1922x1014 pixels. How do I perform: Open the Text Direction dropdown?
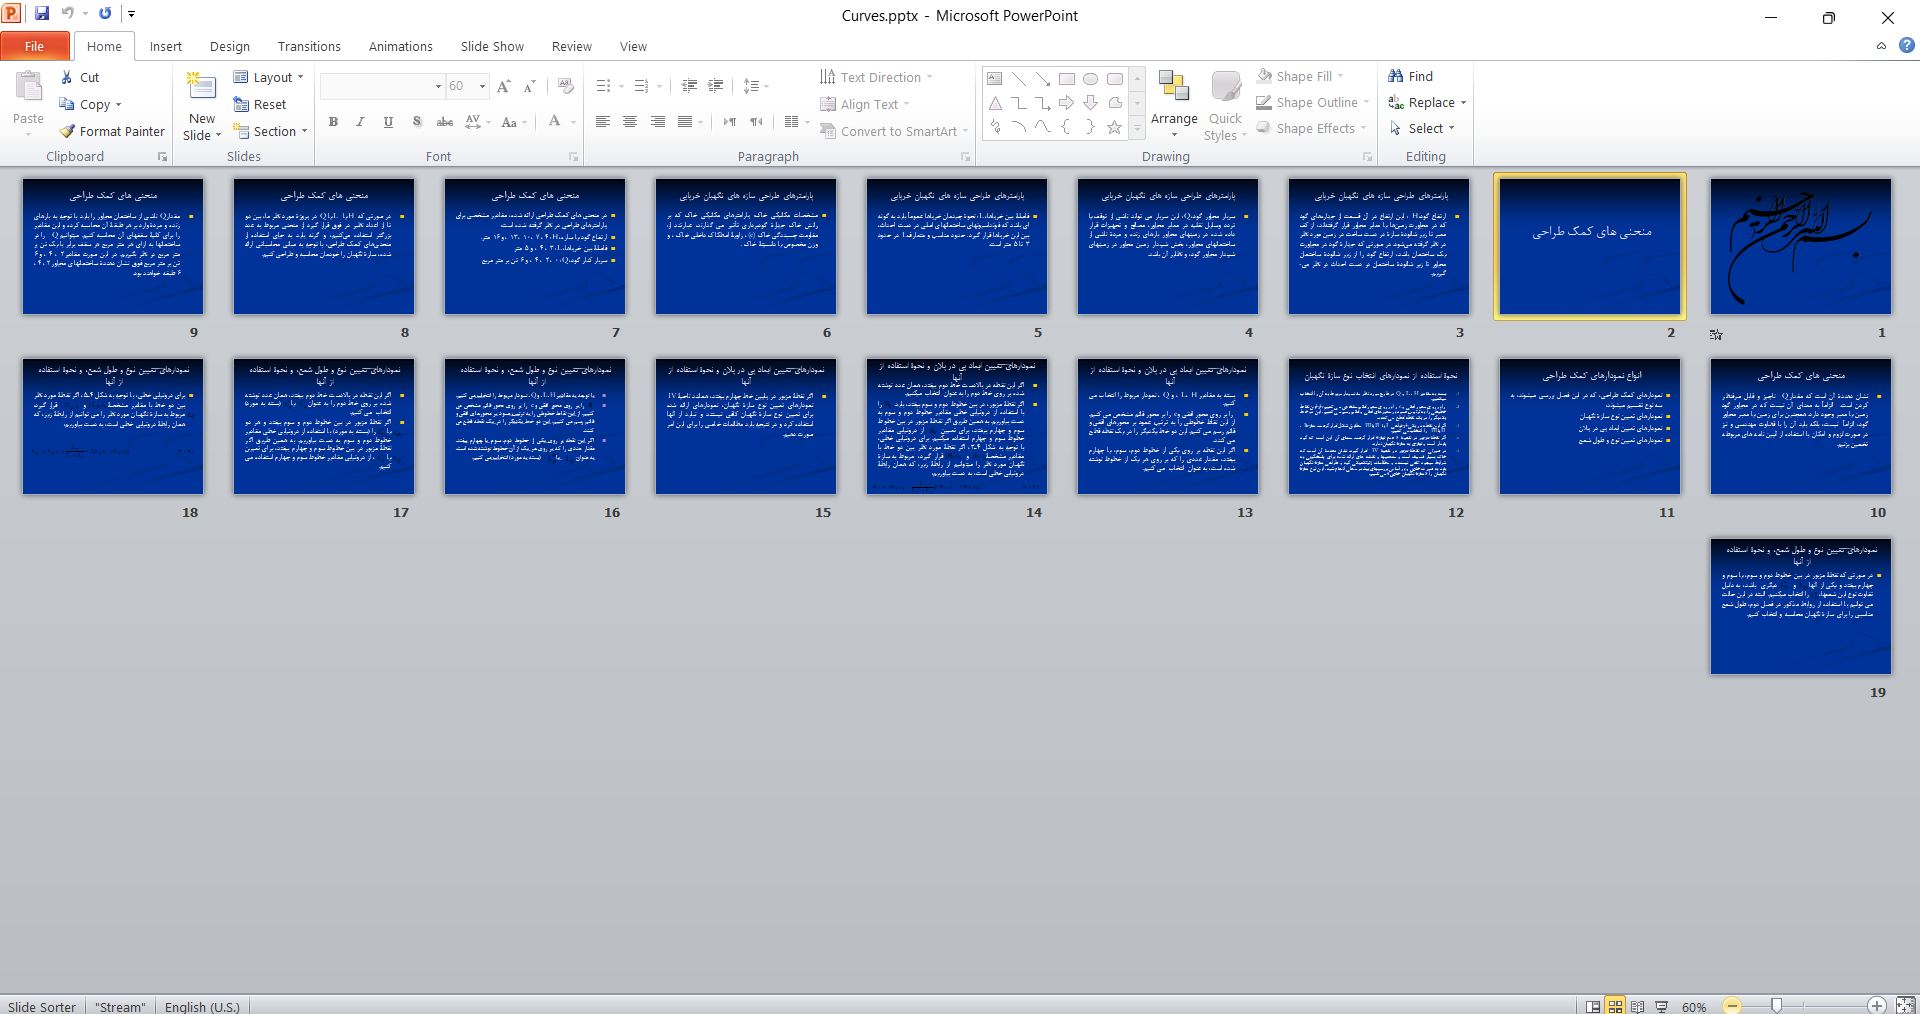tap(876, 77)
